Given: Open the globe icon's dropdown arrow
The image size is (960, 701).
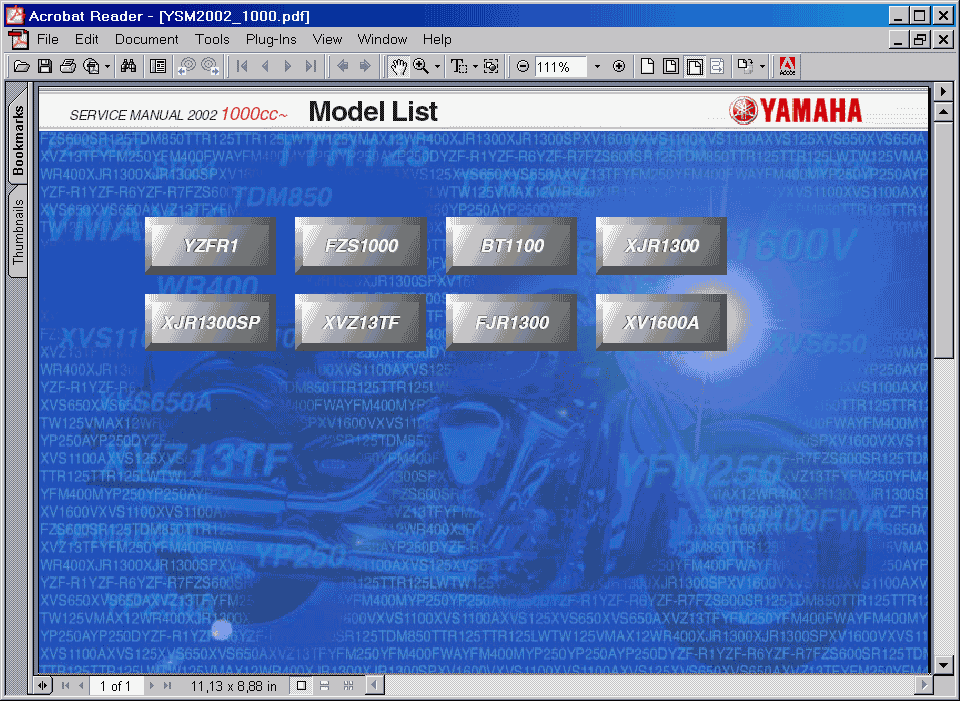Looking at the screenshot, I should 107,66.
